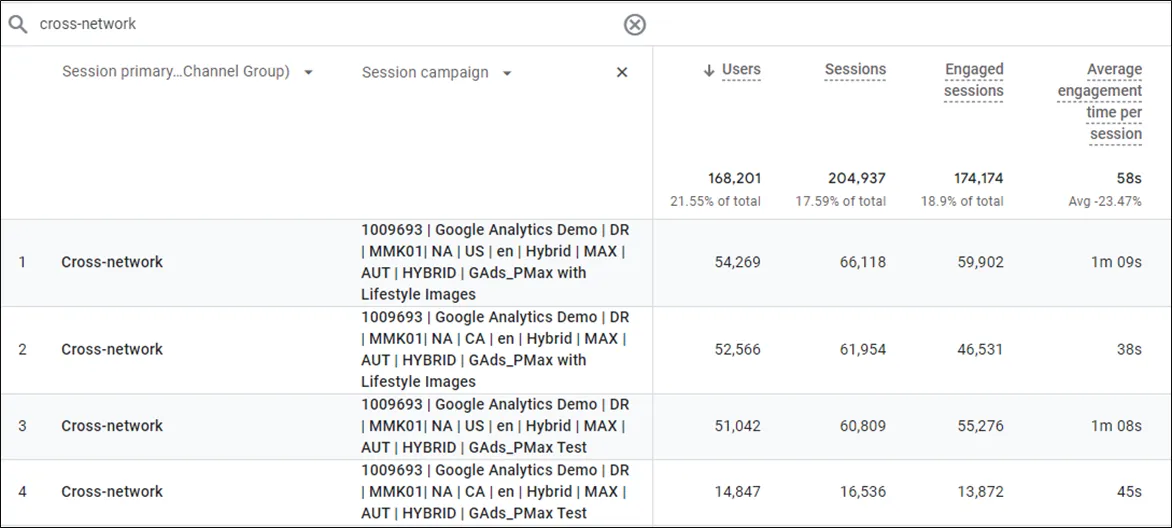Click the total users value 168,201
The width and height of the screenshot is (1172, 528).
pyautogui.click(x=735, y=179)
